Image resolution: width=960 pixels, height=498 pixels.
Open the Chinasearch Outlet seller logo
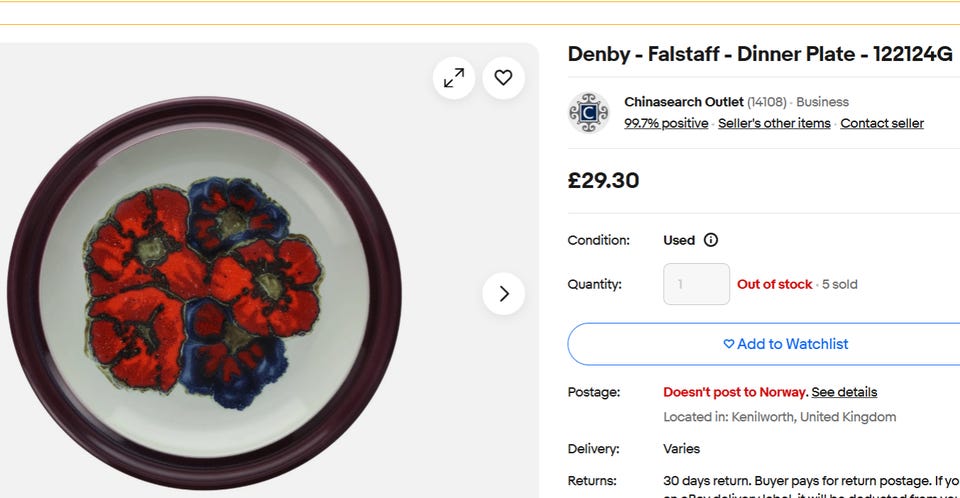coord(589,113)
